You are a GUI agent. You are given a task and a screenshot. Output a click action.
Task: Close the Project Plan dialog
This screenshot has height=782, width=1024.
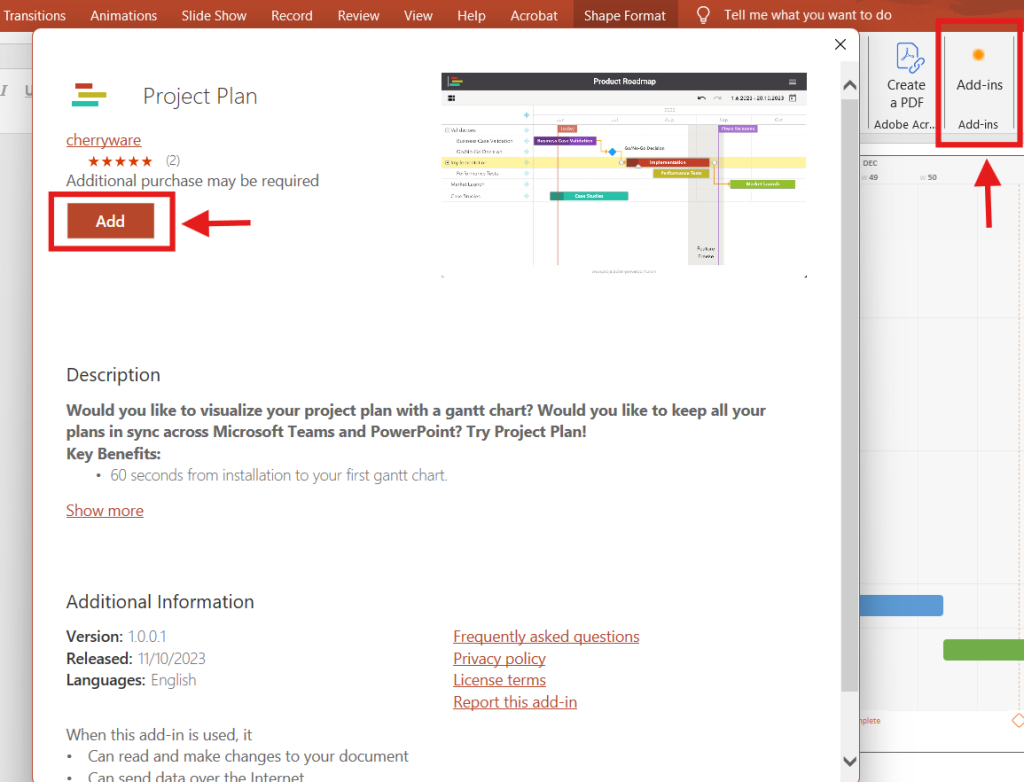pos(840,44)
